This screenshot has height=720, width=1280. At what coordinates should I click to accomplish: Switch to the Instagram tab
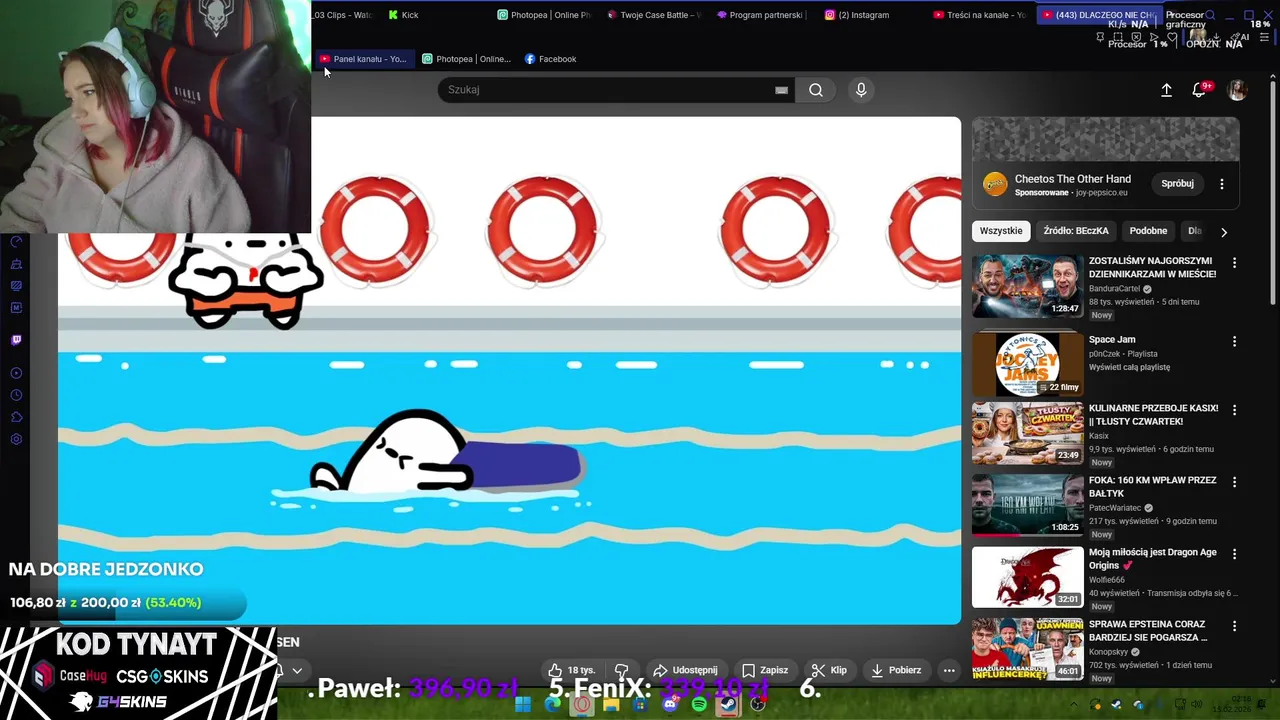click(858, 15)
